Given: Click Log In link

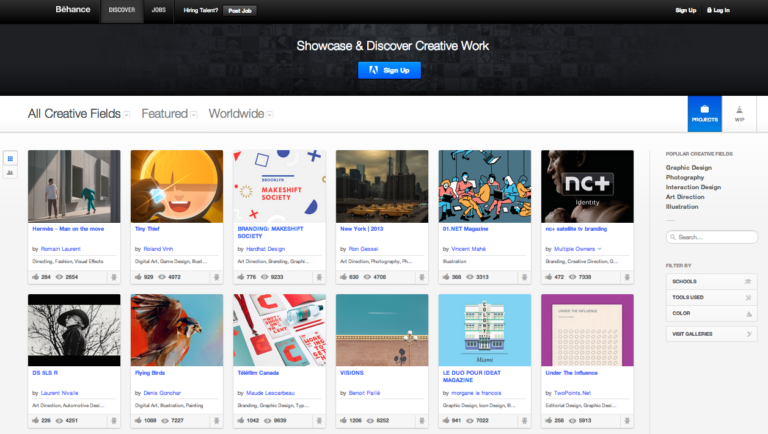Looking at the screenshot, I should pyautogui.click(x=721, y=10).
